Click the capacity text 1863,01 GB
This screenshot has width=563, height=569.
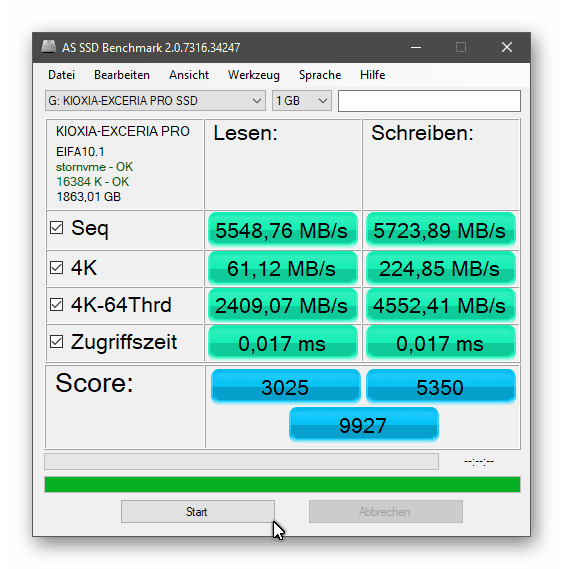point(89,197)
